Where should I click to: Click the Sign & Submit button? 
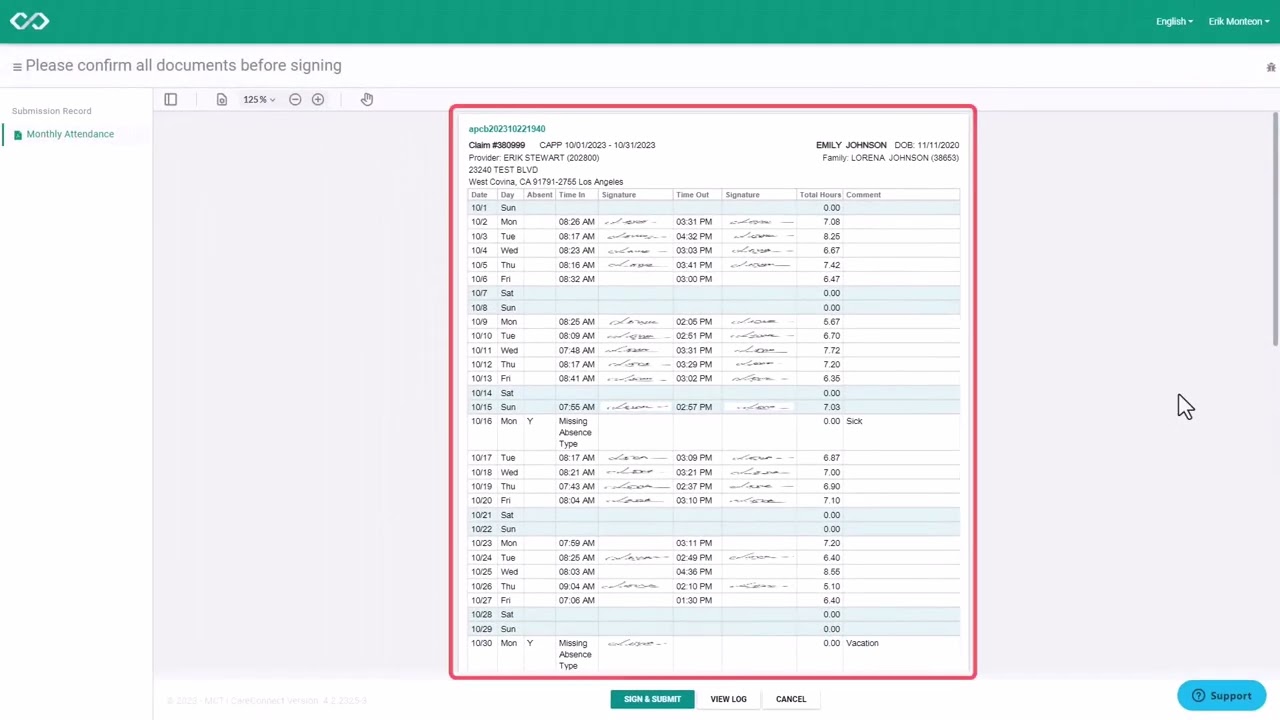[652, 699]
